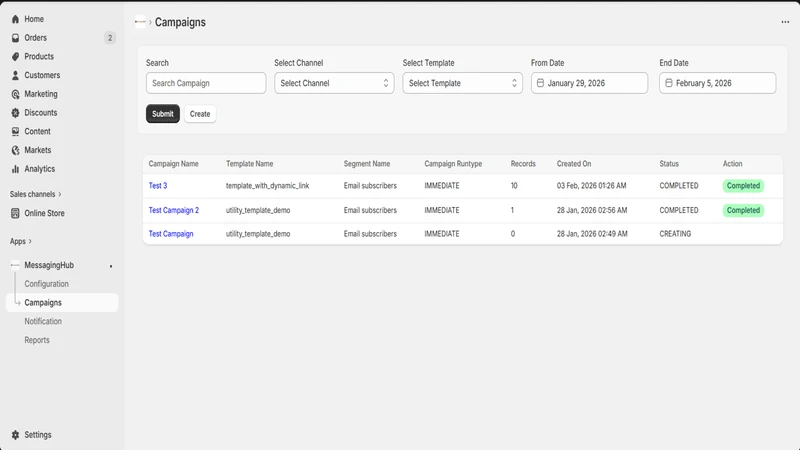
Task: Click the Campaign Runtype column header
Action: [453, 164]
